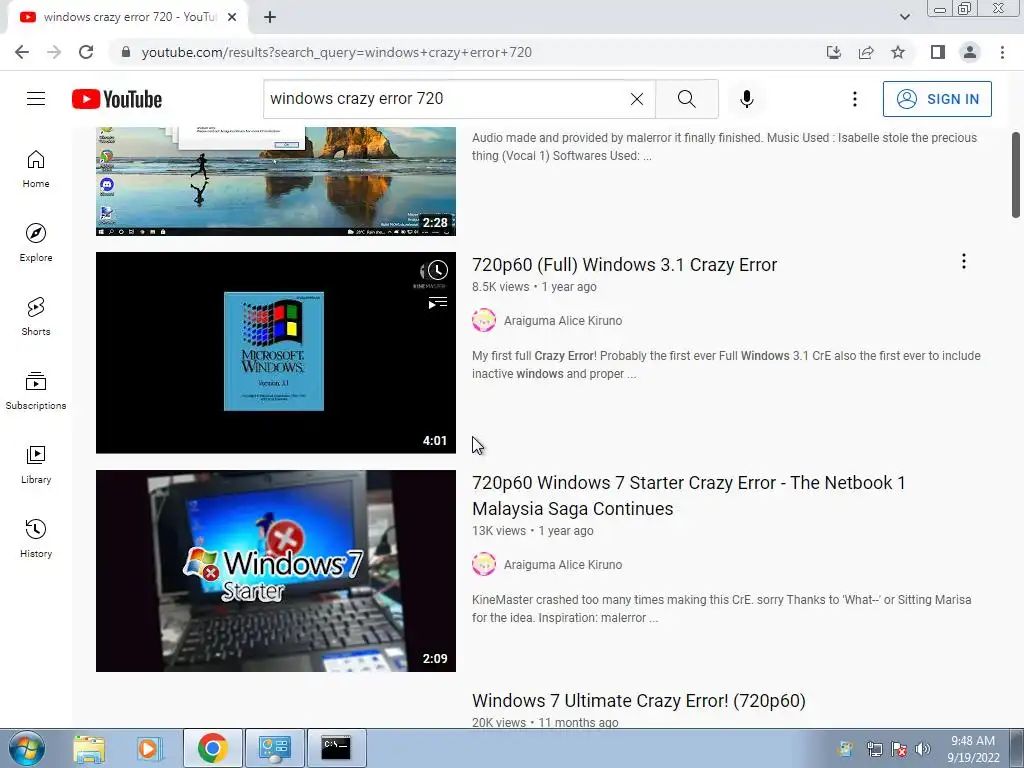Open the Chrome three-dot menu
The height and width of the screenshot is (768, 1024).
point(1002,52)
